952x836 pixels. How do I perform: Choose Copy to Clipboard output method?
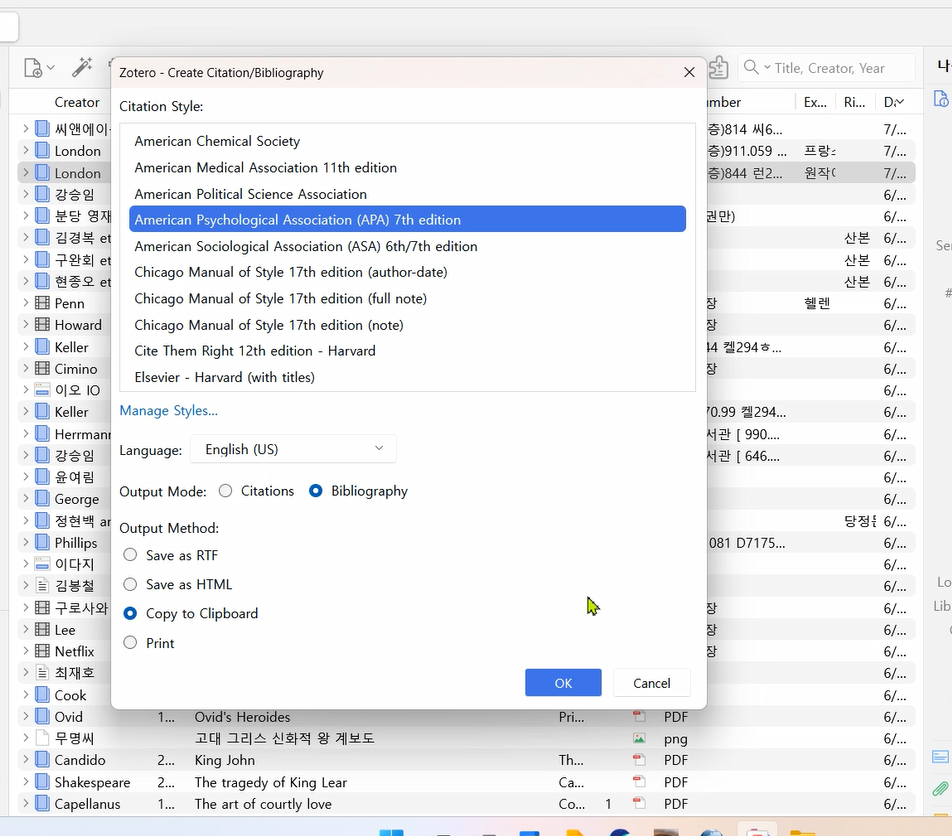coord(130,613)
